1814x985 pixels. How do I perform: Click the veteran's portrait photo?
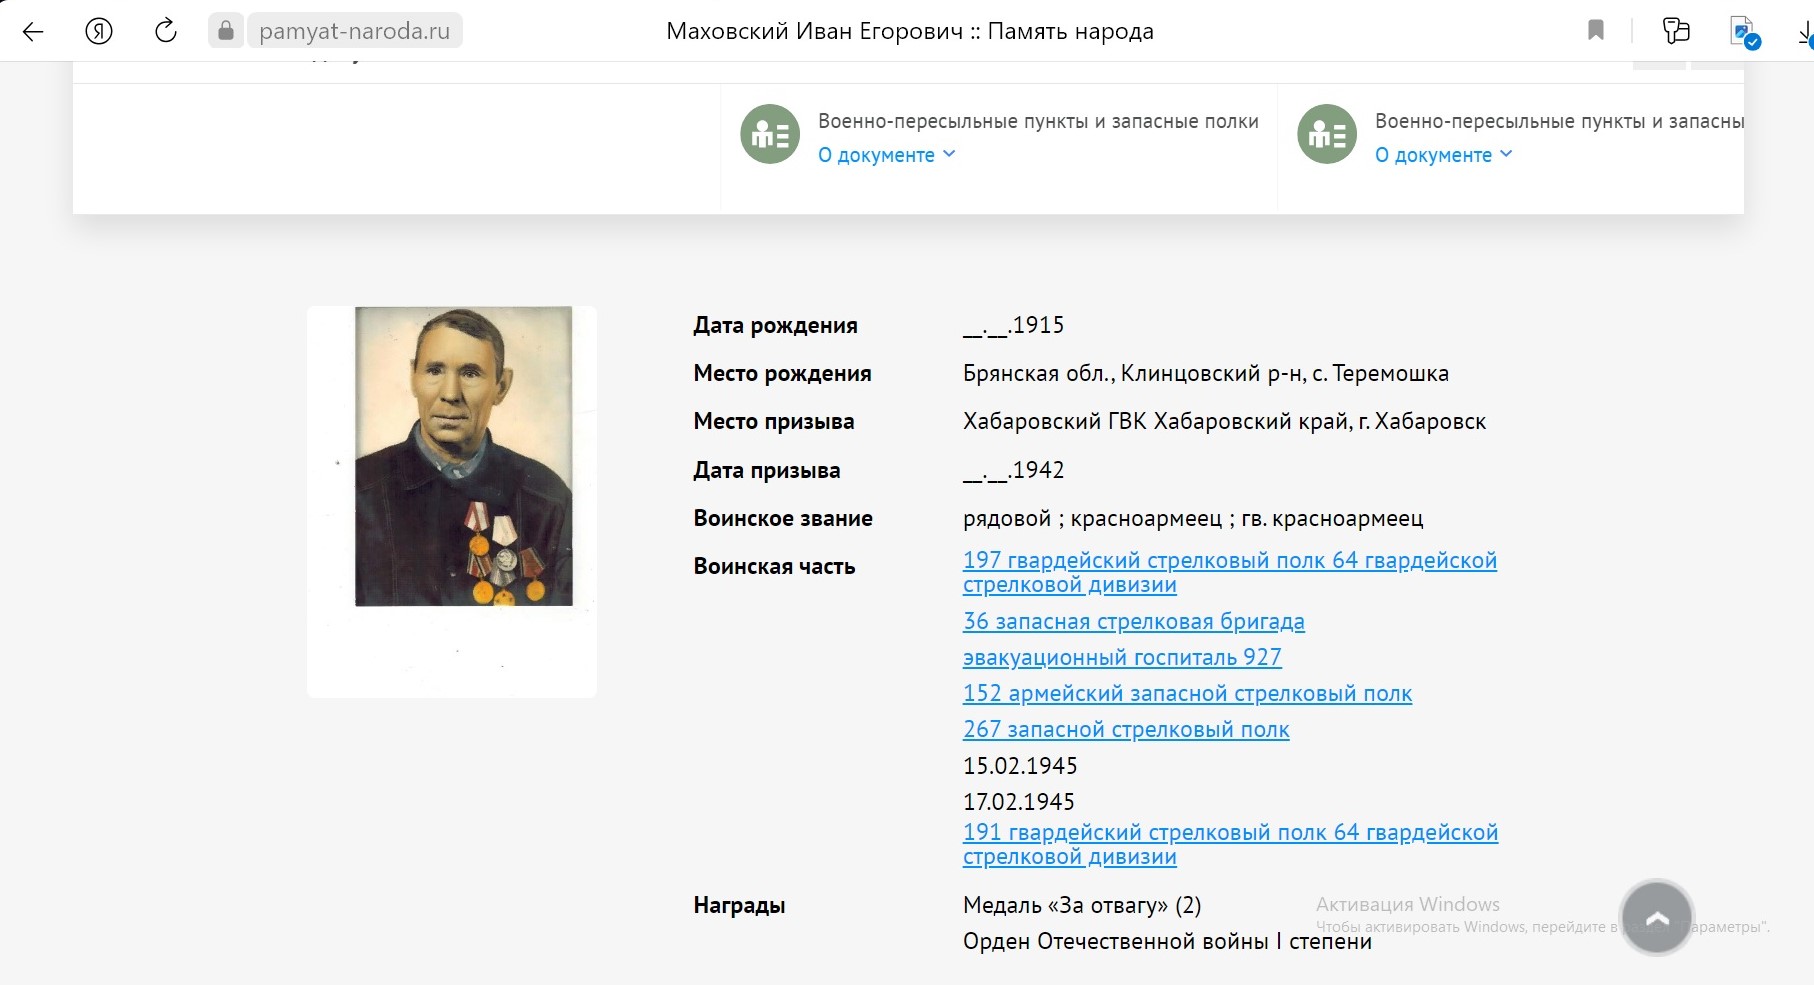pyautogui.click(x=464, y=456)
